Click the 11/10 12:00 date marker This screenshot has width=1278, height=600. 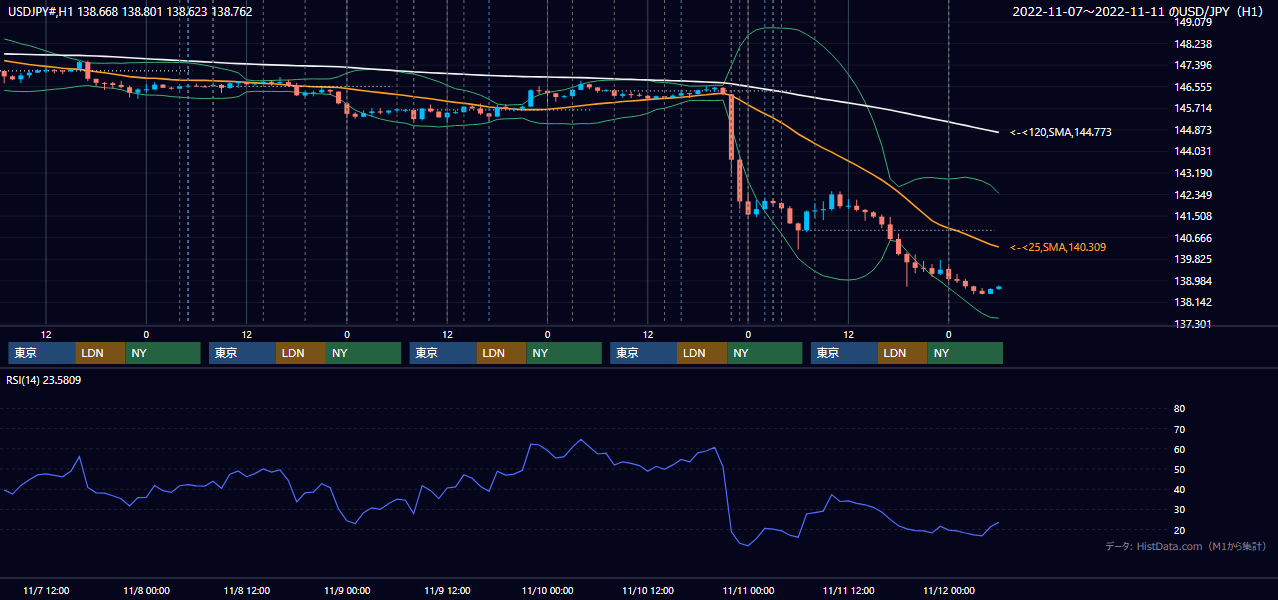[x=647, y=590]
